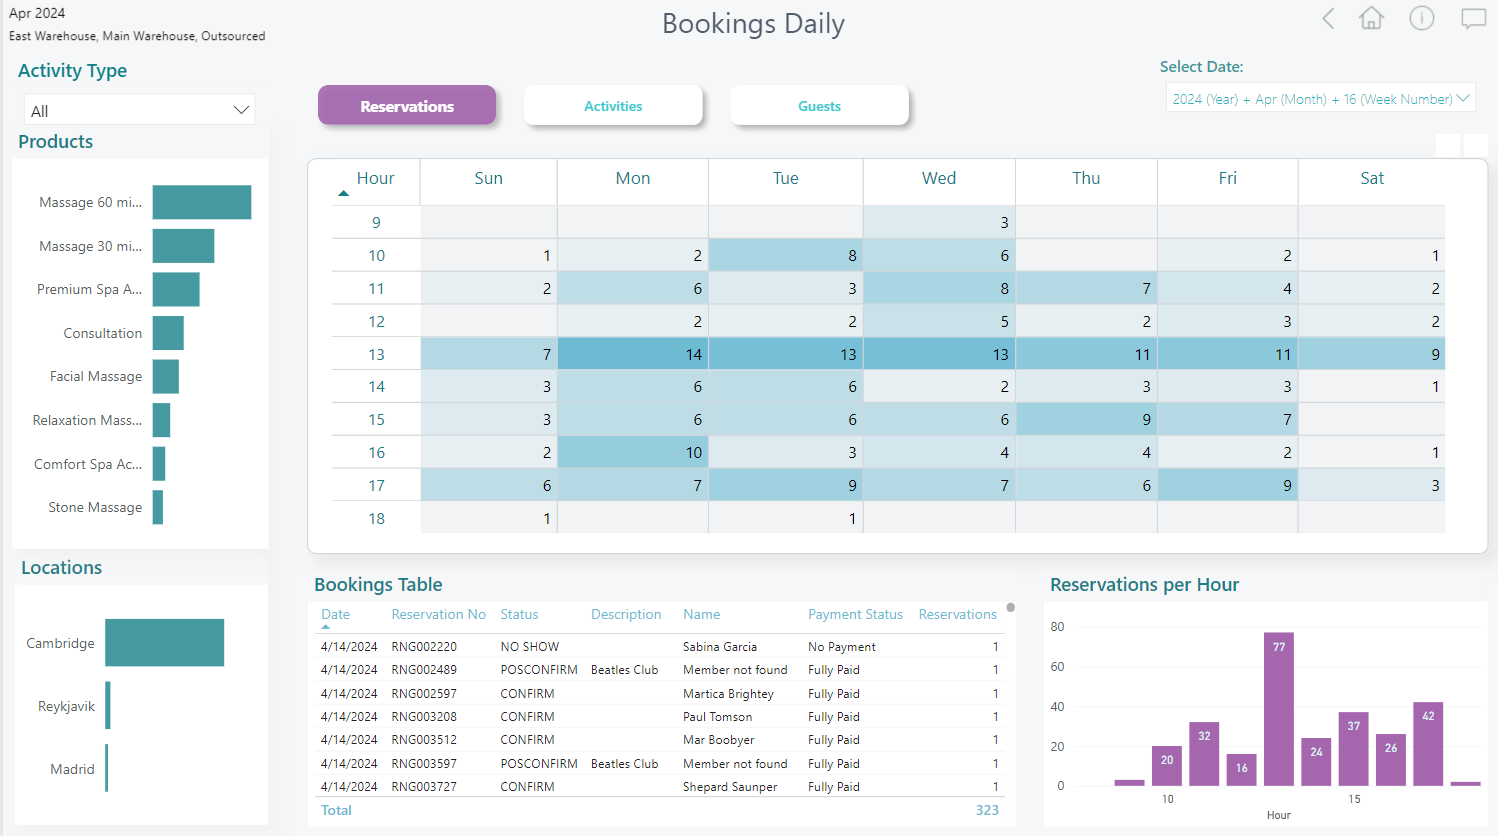This screenshot has height=836, width=1498.
Task: Select the 77 reservations bar in chart
Action: tap(1278, 708)
